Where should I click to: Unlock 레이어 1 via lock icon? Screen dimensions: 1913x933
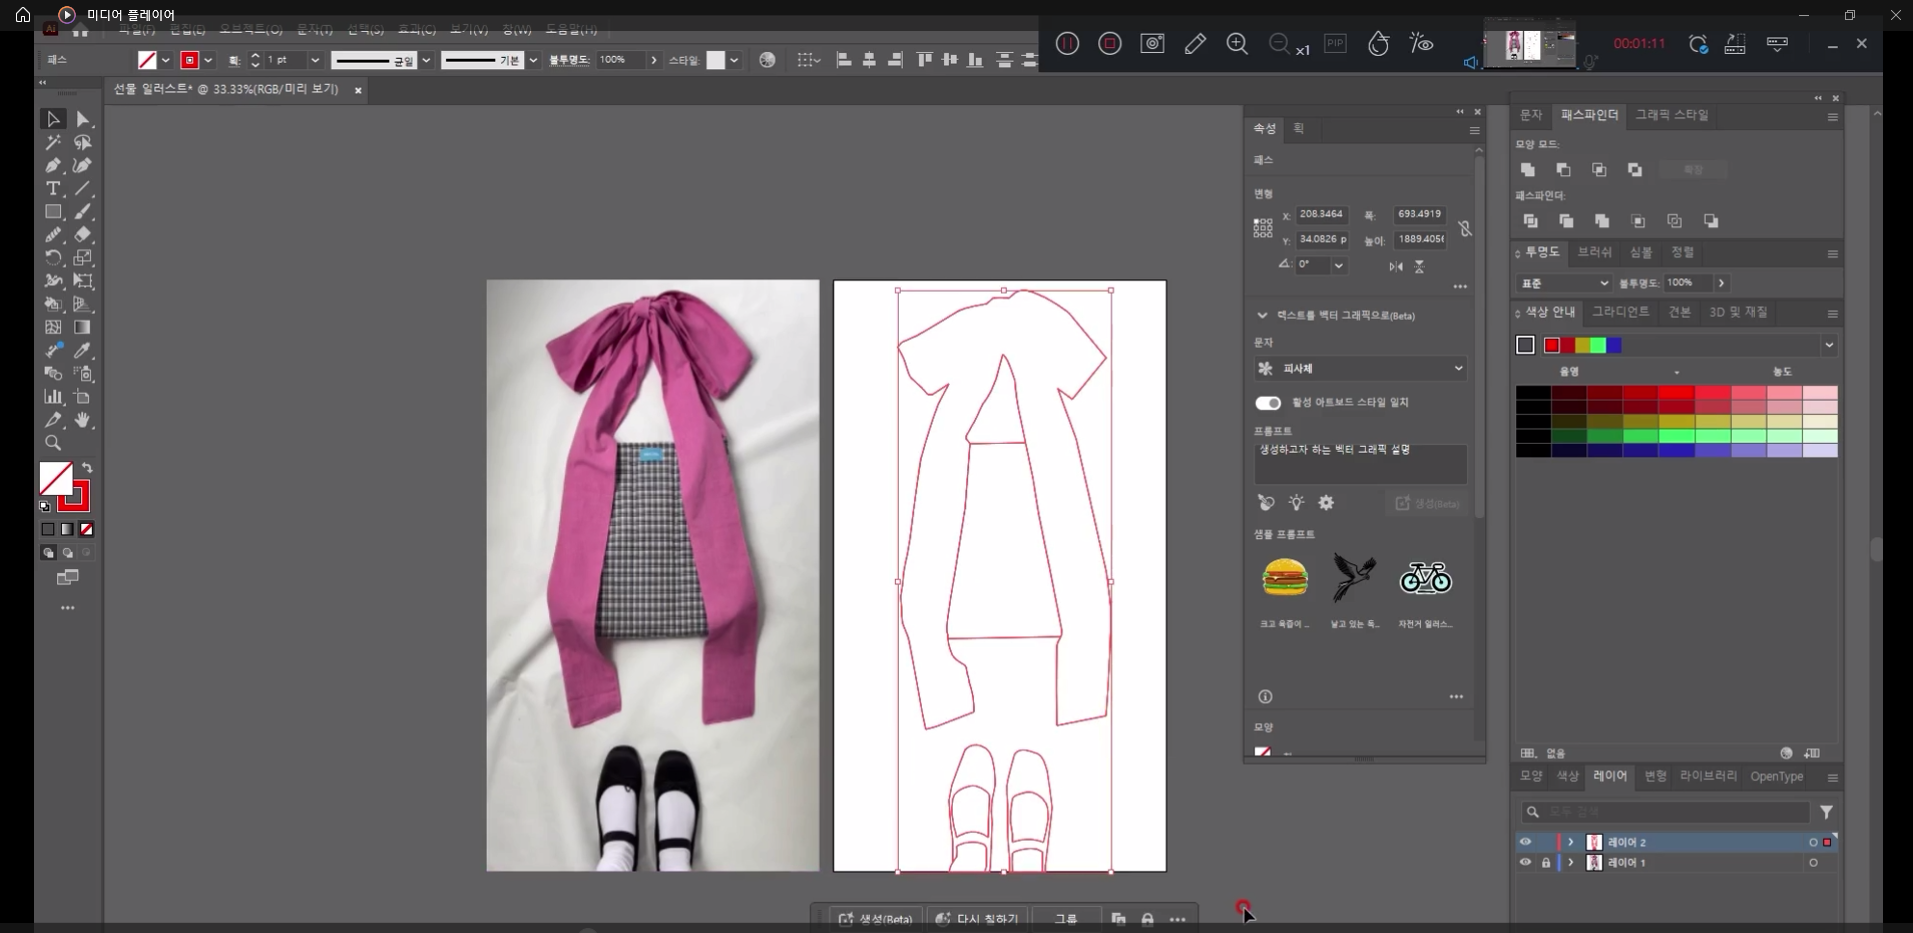coord(1545,863)
